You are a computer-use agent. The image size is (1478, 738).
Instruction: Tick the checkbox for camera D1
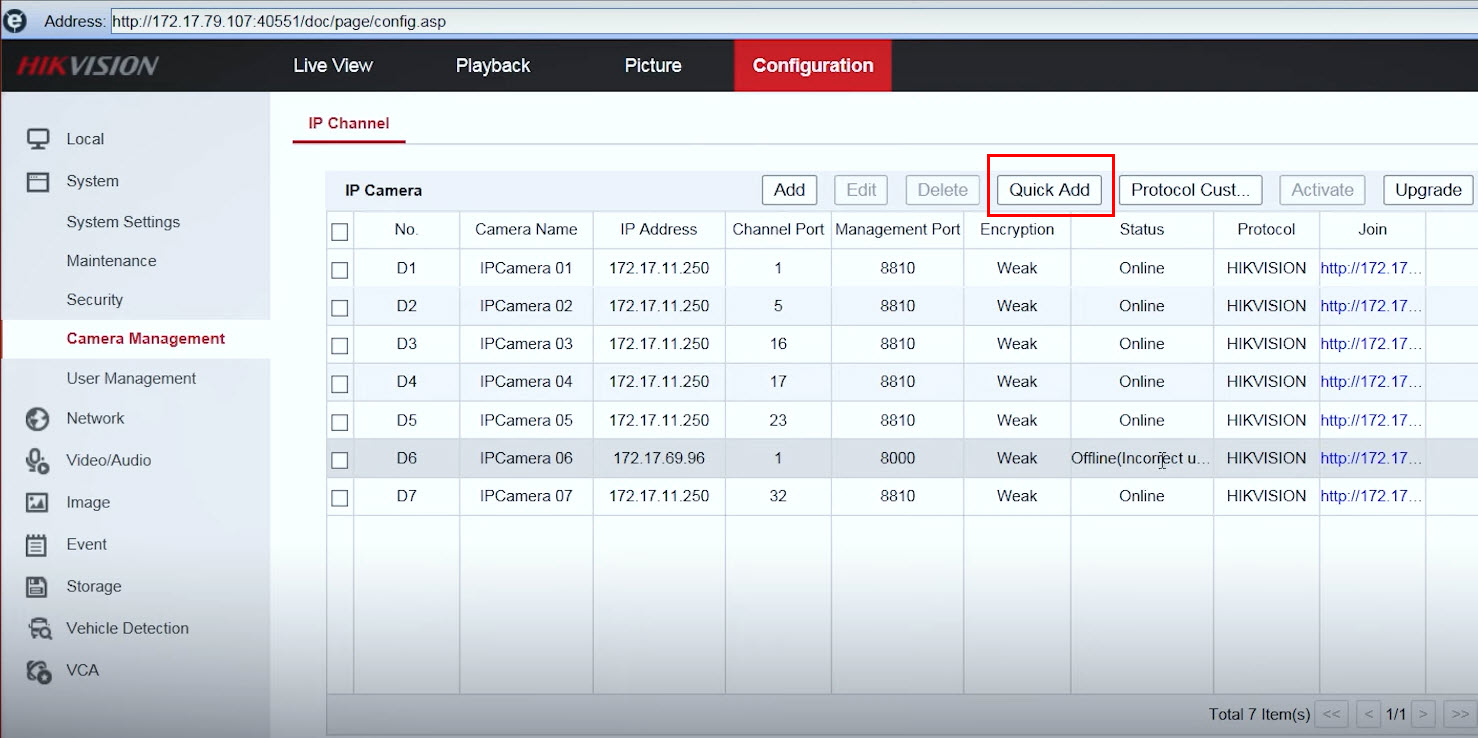(340, 269)
